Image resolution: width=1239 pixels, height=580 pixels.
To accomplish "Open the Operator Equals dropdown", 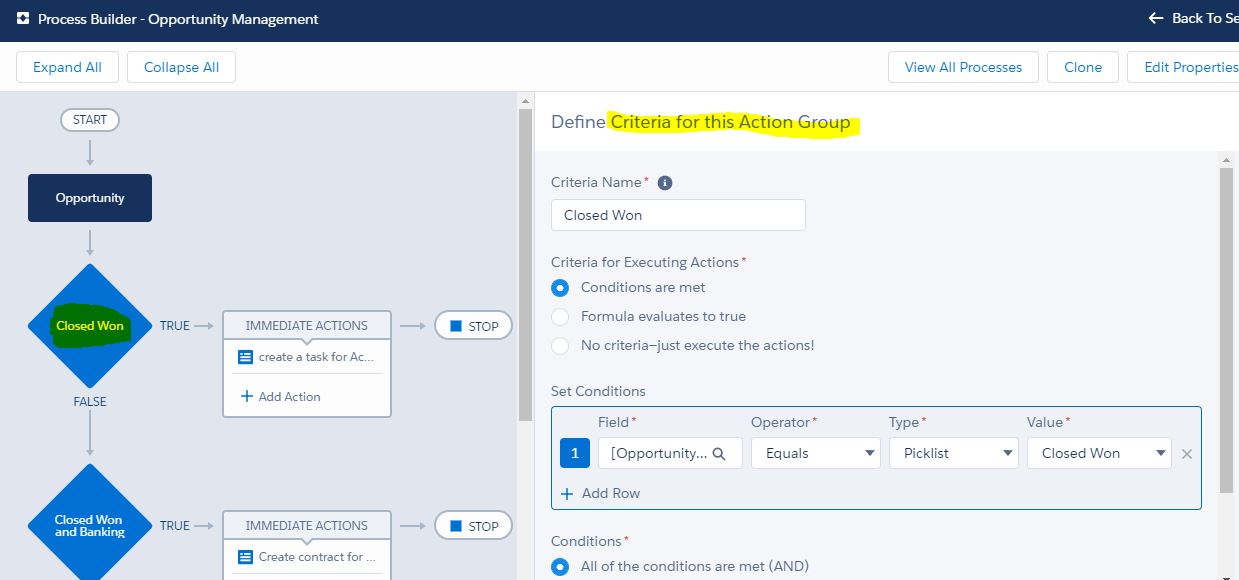I will (815, 453).
